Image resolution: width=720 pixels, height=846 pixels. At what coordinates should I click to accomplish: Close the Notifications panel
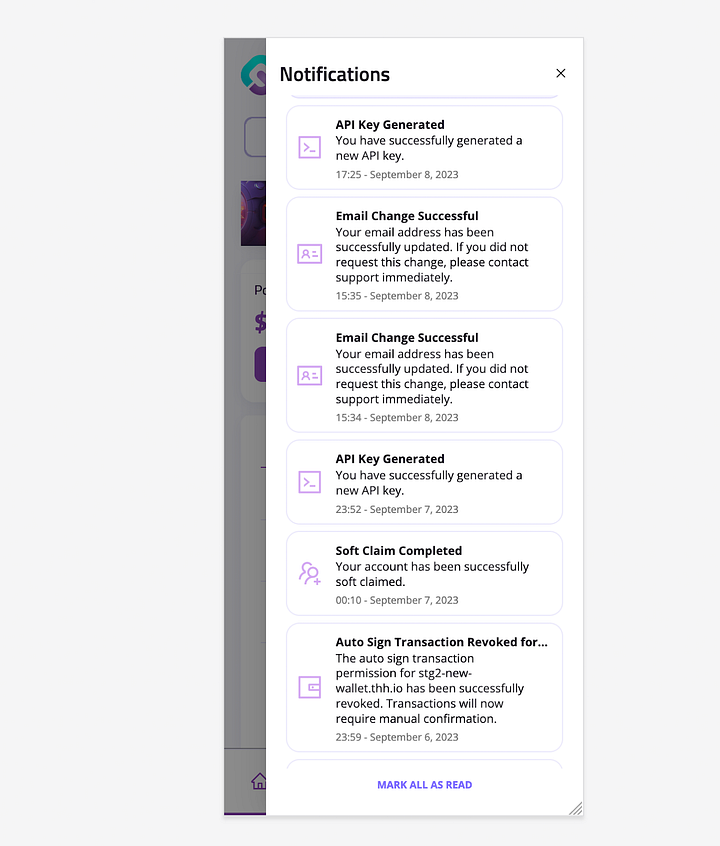(561, 73)
